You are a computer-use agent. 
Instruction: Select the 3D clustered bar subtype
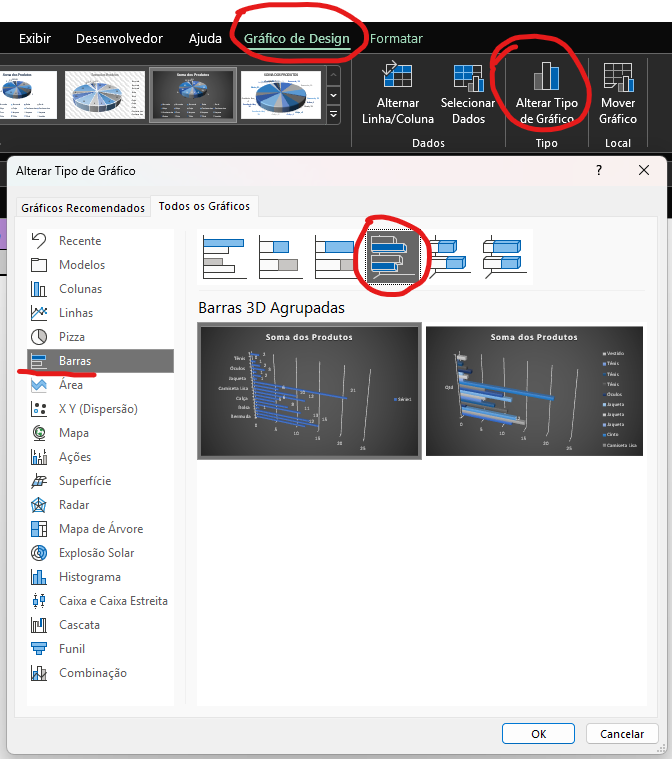[393, 257]
